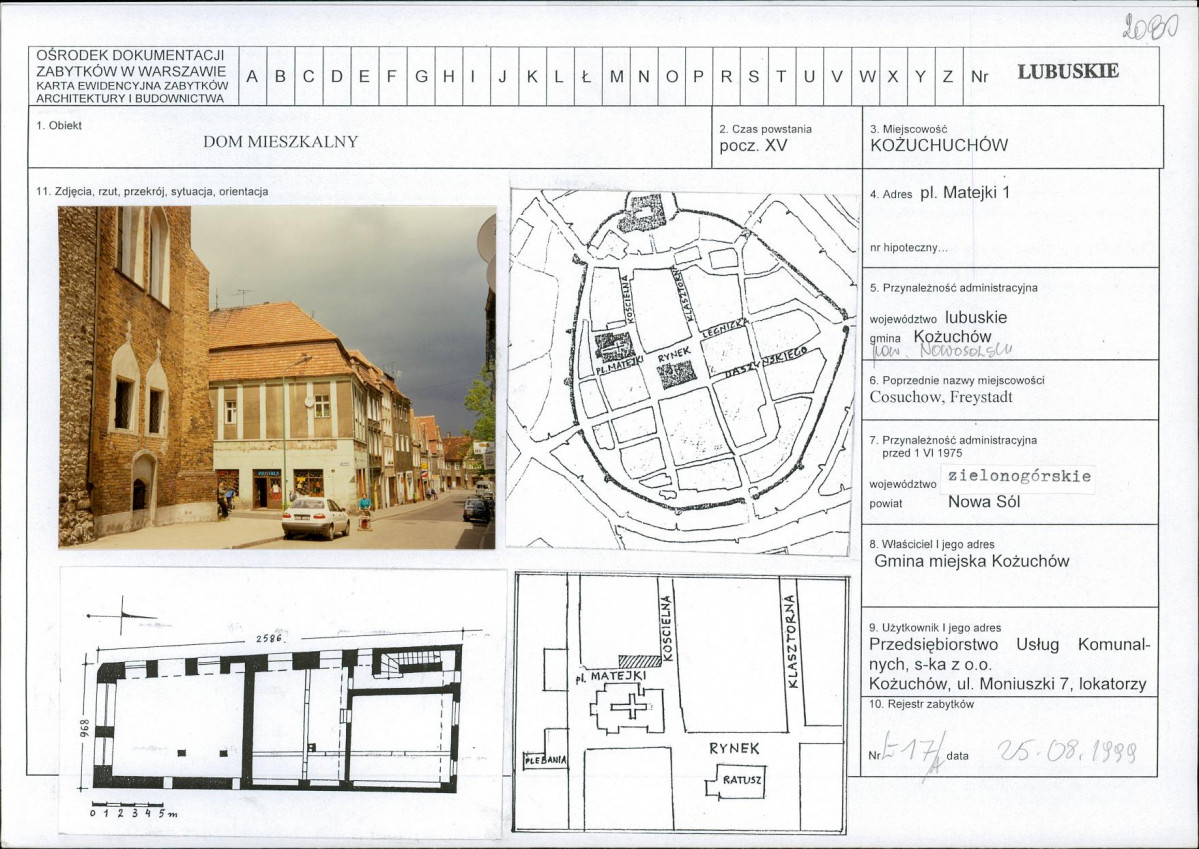Click the scale bar under floor plan
This screenshot has height=849, width=1199.
134,809
